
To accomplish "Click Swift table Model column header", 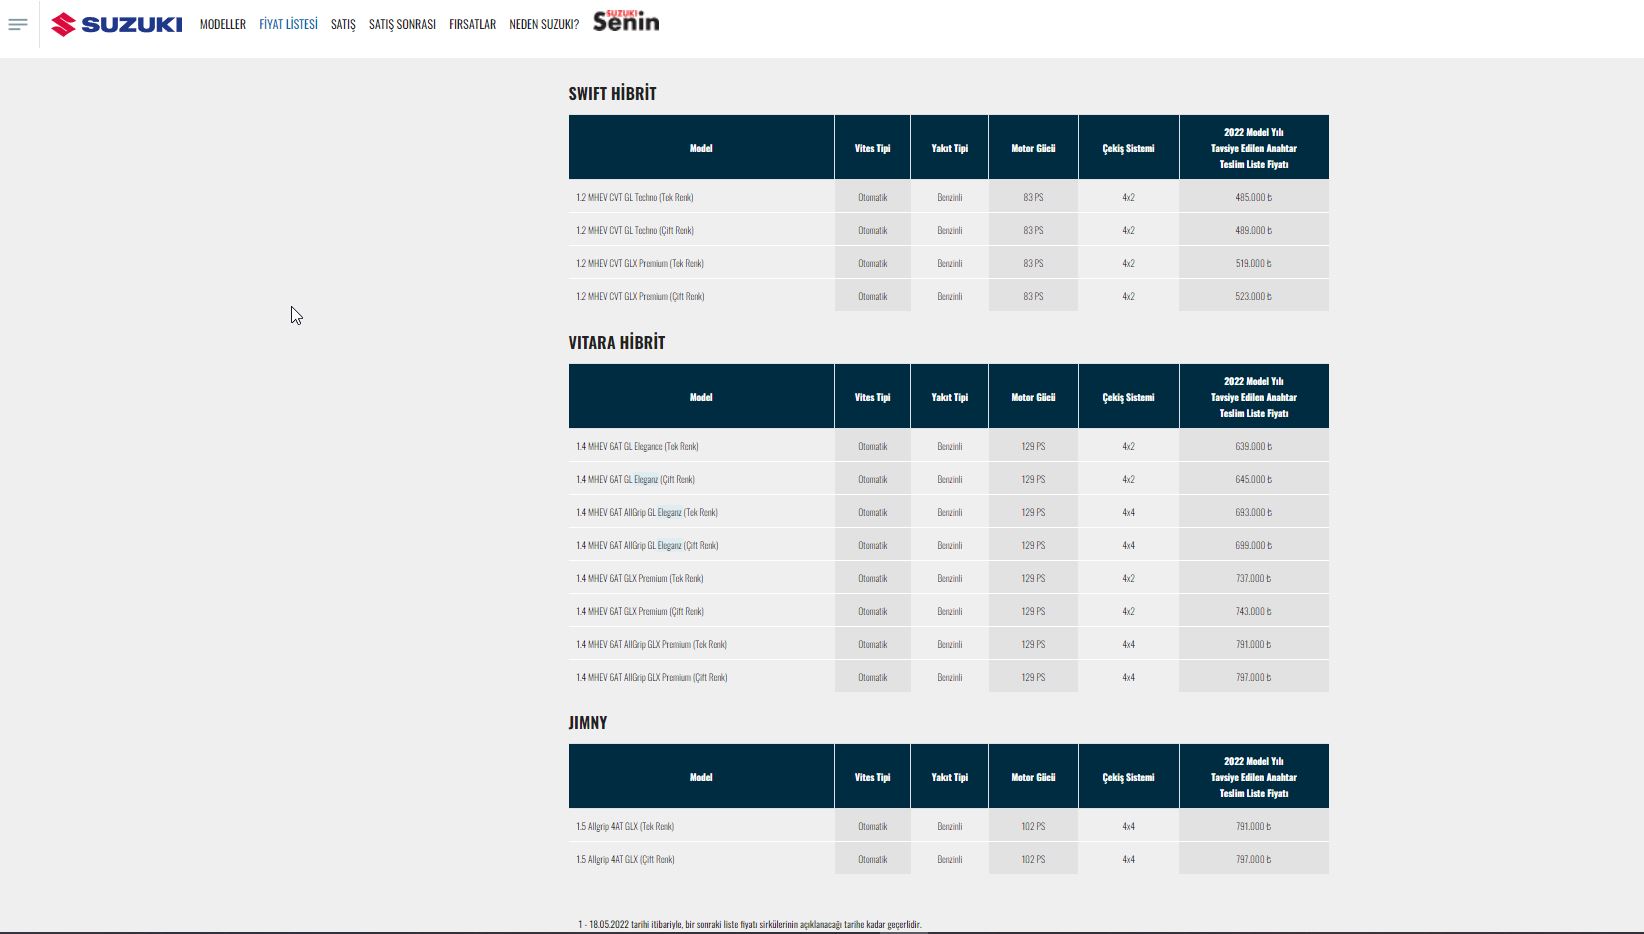I will [701, 147].
